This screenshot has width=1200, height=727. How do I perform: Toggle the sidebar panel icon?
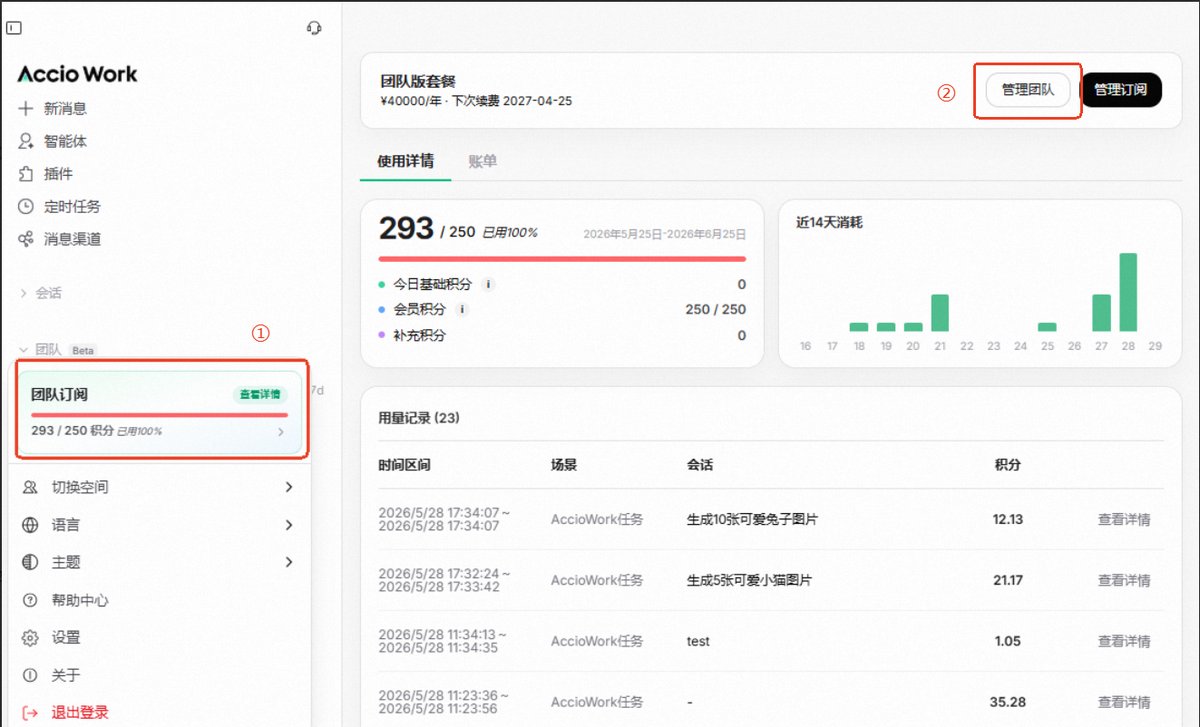(14, 29)
